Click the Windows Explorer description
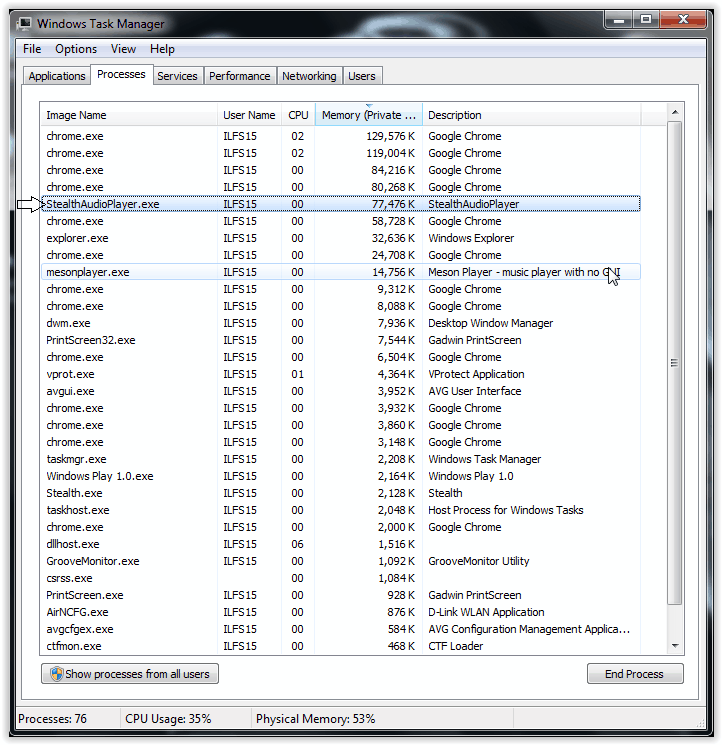Image resolution: width=722 pixels, height=745 pixels. pyautogui.click(x=471, y=238)
